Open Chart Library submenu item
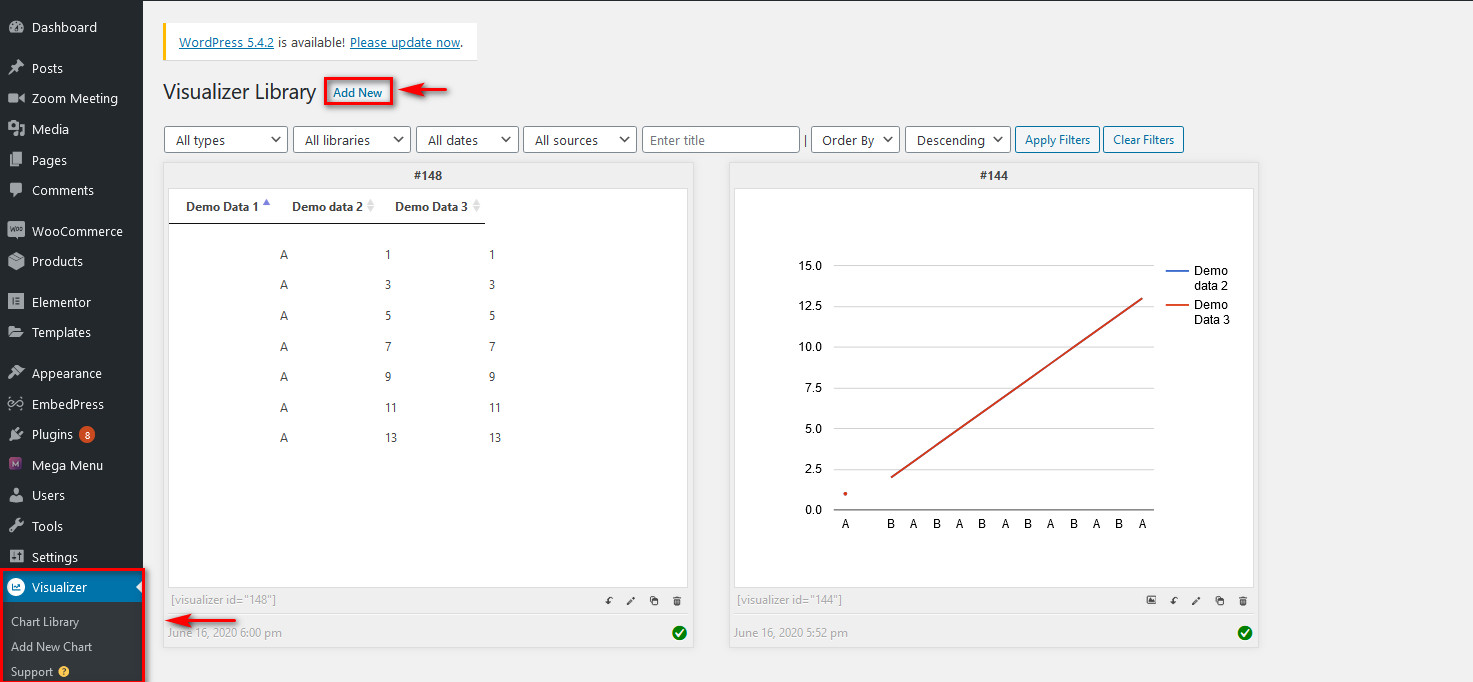The height and width of the screenshot is (682, 1473). (x=45, y=622)
